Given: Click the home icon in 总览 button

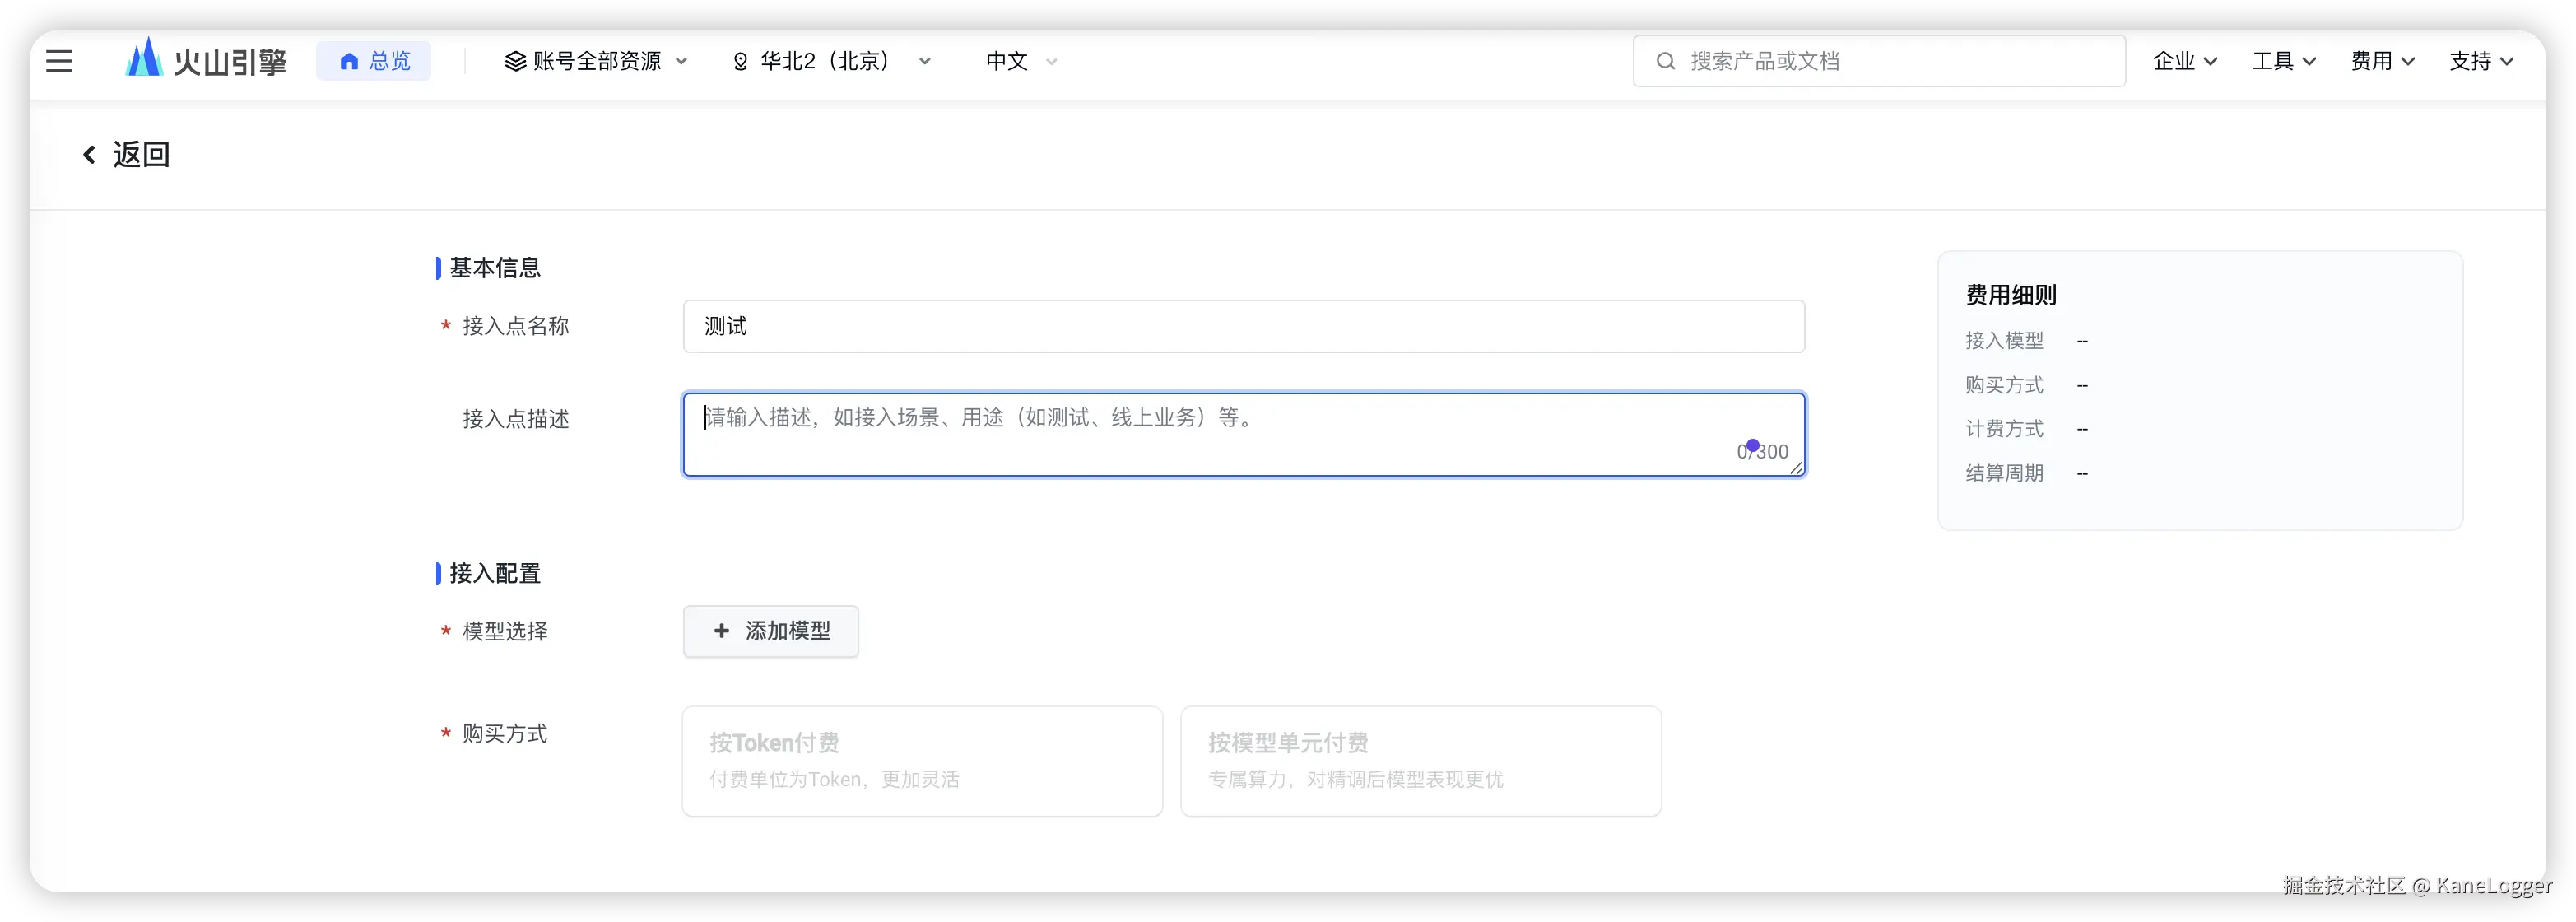Looking at the screenshot, I should 349,62.
